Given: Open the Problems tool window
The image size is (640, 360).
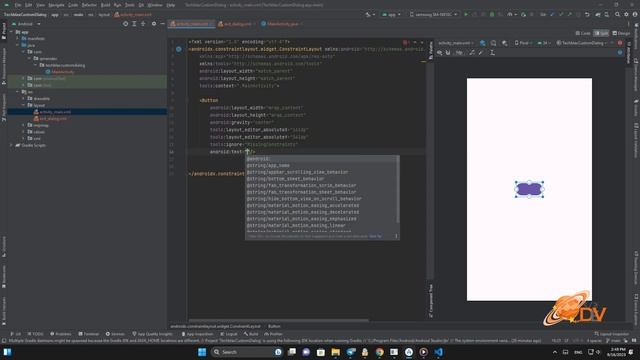Looking at the screenshot, I should [60, 334].
